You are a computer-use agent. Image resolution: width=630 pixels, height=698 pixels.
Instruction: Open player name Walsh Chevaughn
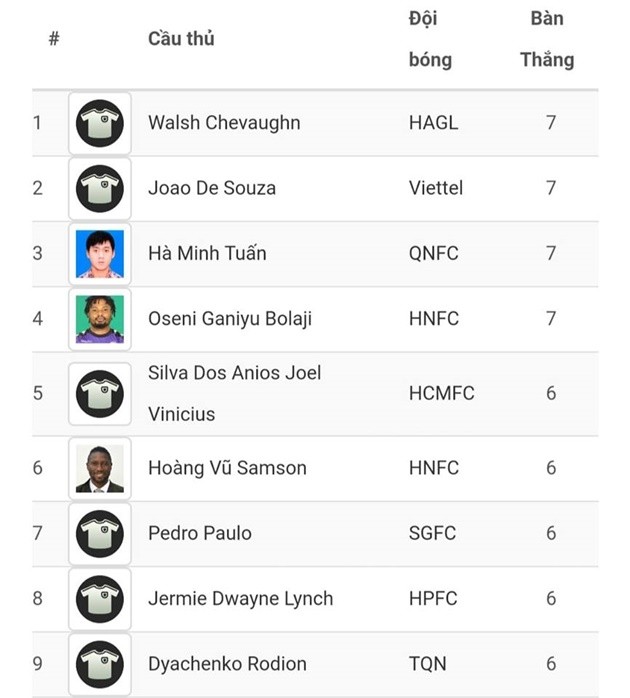(x=224, y=123)
